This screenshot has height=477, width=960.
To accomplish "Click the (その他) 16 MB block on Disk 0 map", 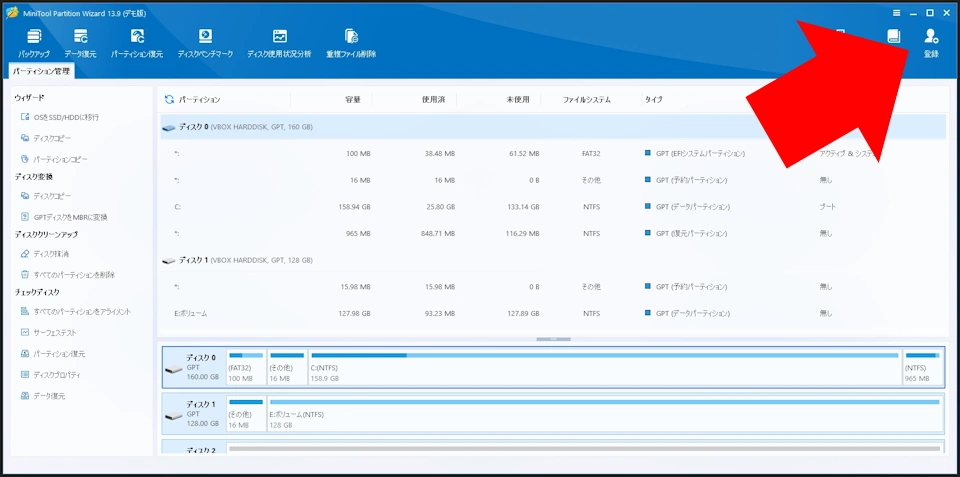I will [287, 367].
